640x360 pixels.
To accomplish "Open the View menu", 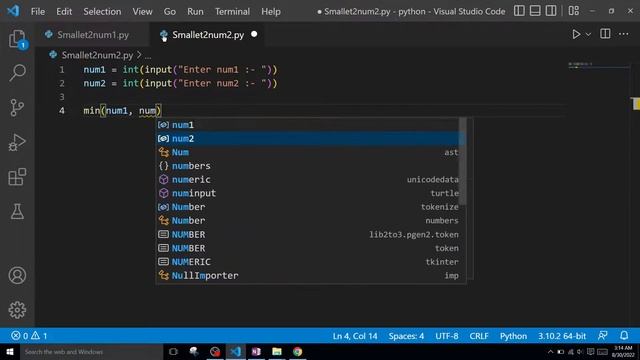I will coord(142,11).
